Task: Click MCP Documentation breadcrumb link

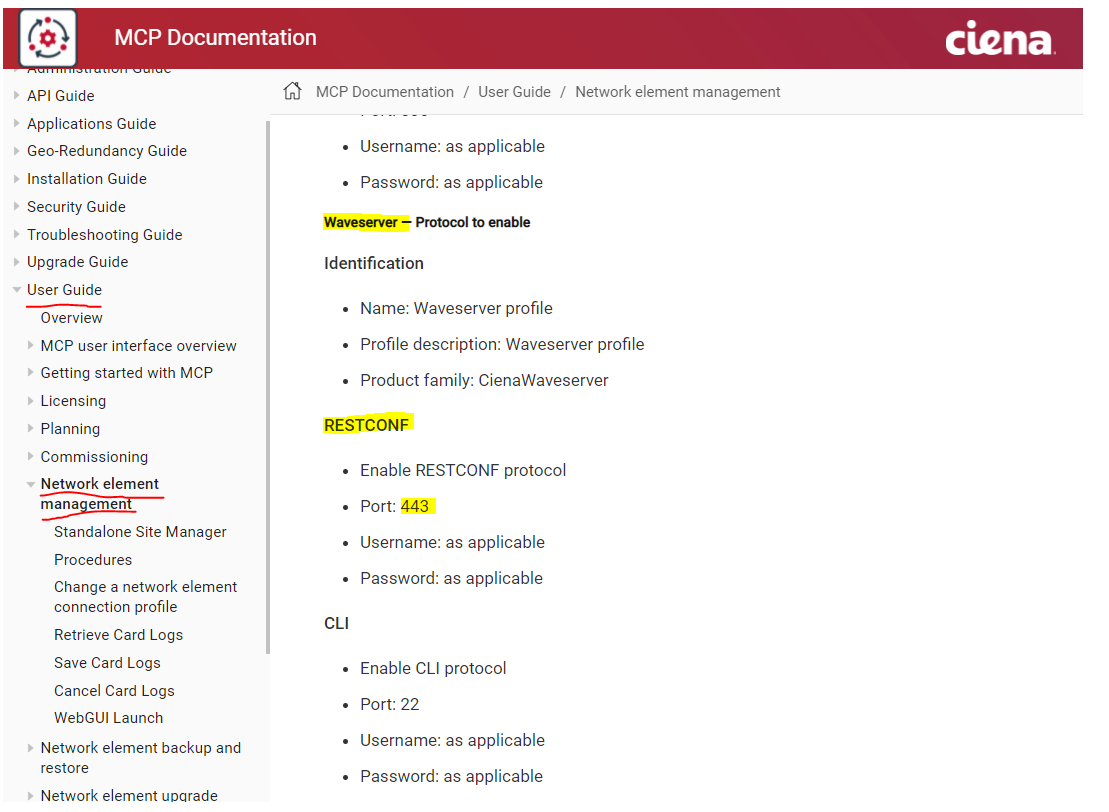Action: click(x=384, y=92)
